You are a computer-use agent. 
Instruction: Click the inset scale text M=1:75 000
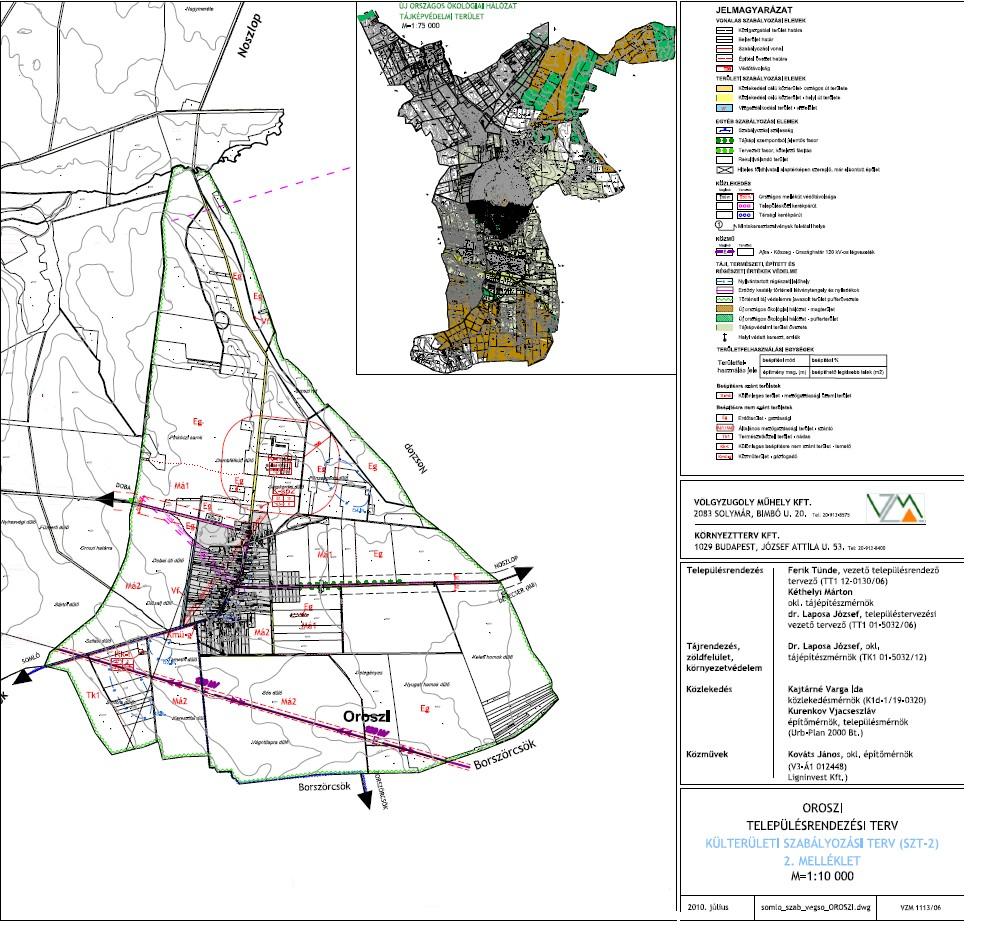point(420,26)
